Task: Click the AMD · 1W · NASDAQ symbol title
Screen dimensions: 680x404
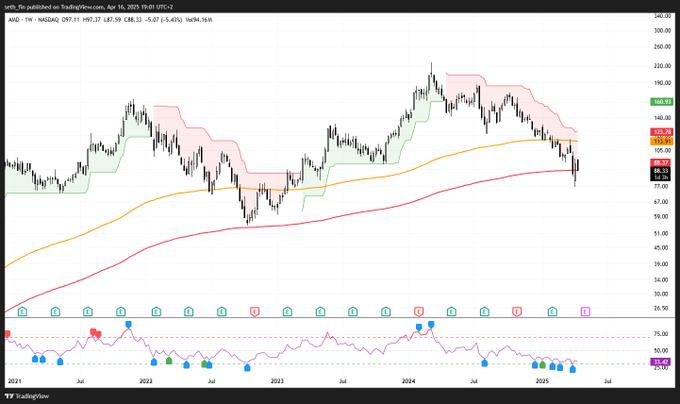Action: point(33,20)
